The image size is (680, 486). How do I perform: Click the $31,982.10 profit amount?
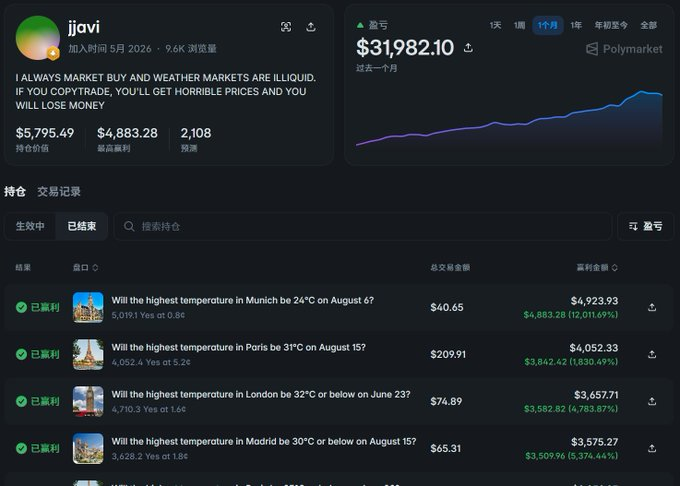pyautogui.click(x=405, y=47)
